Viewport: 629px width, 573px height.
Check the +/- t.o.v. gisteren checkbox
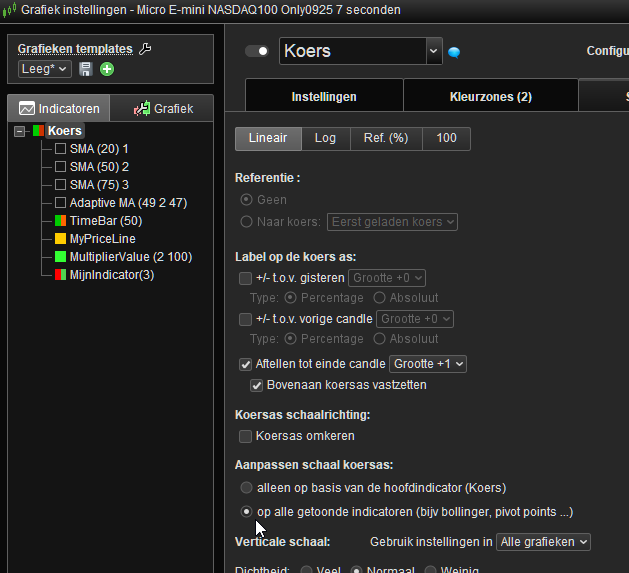(x=246, y=278)
